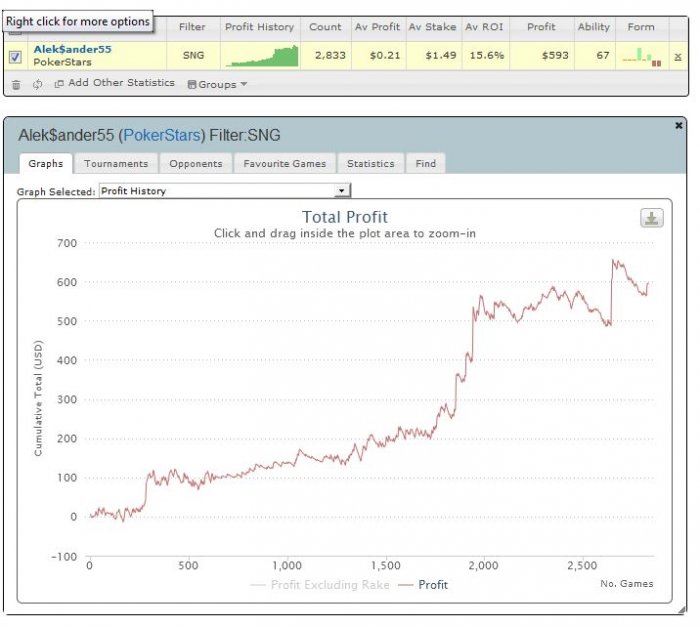Sort by the Av ROI column header
700x626 pixels.
tap(484, 27)
